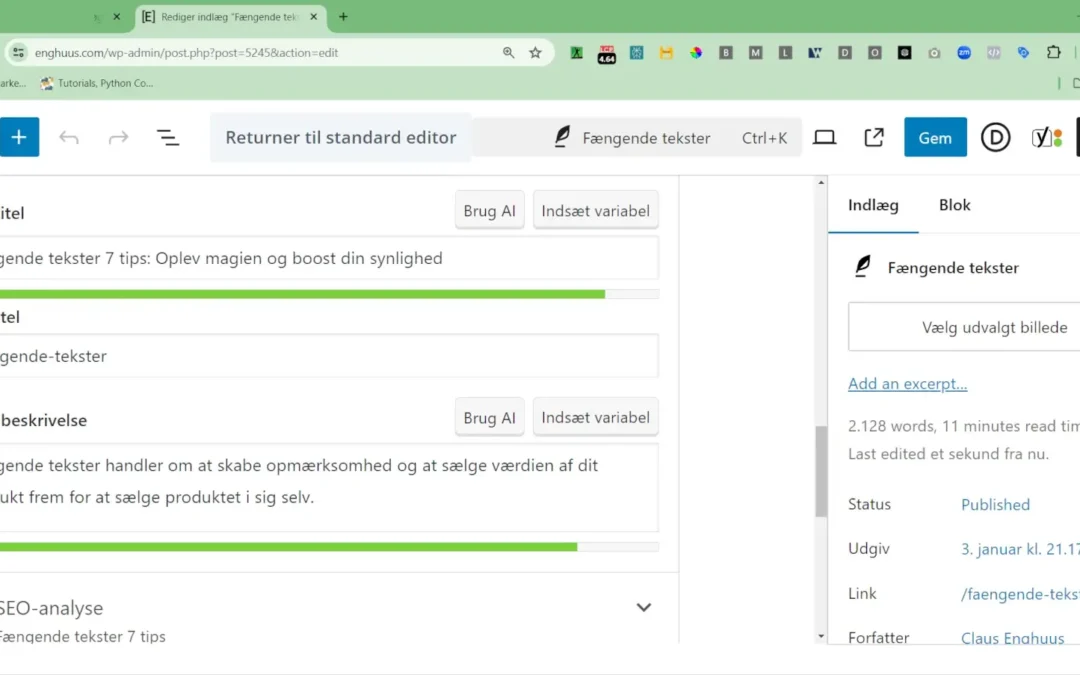Redo the last change
The width and height of the screenshot is (1080, 675).
pos(118,138)
